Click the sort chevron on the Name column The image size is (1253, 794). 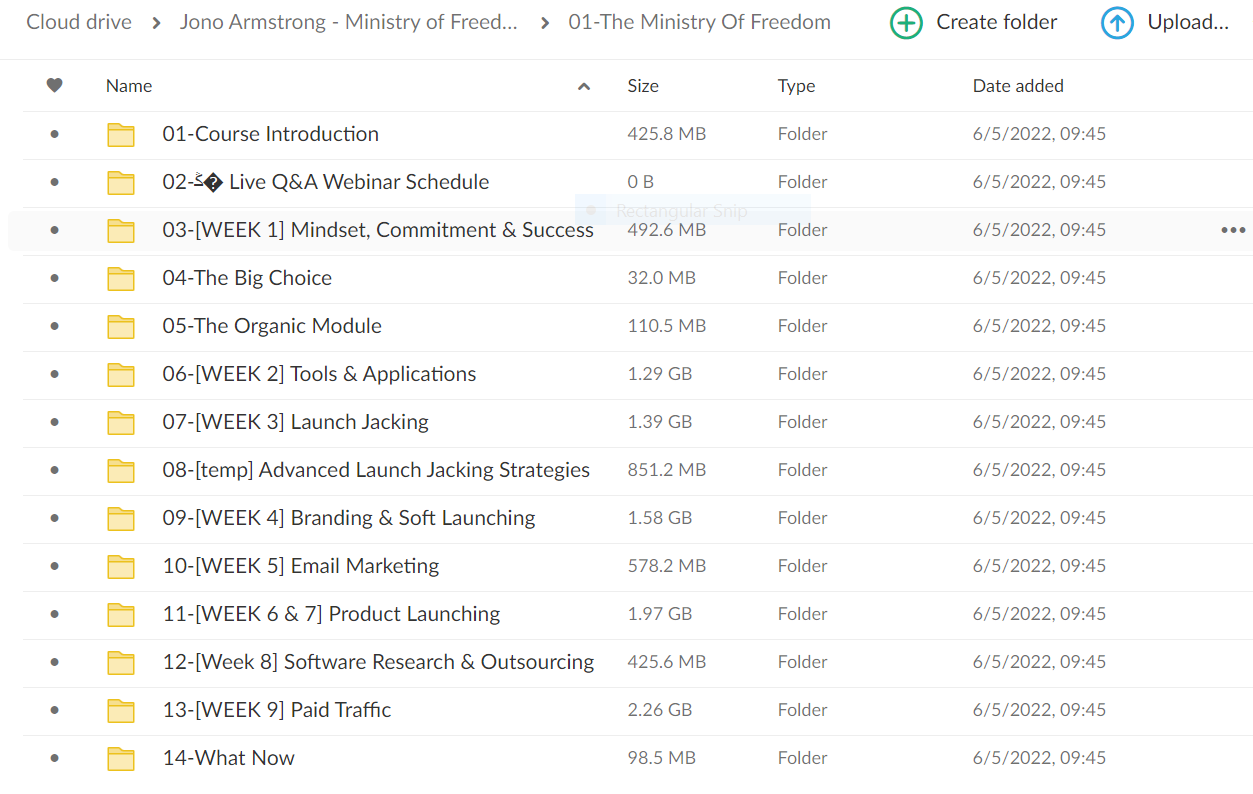[583, 87]
